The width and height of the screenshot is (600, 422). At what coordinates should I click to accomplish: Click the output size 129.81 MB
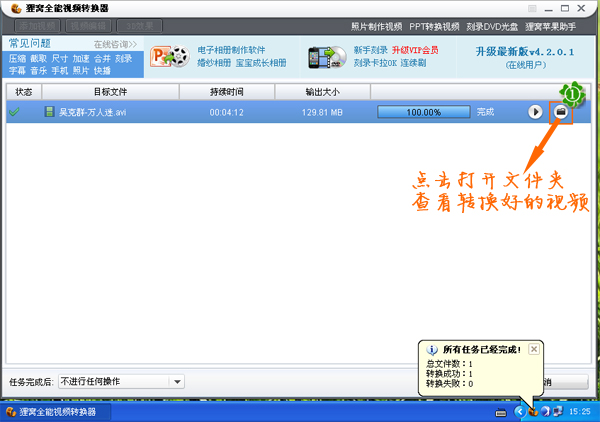[322, 112]
